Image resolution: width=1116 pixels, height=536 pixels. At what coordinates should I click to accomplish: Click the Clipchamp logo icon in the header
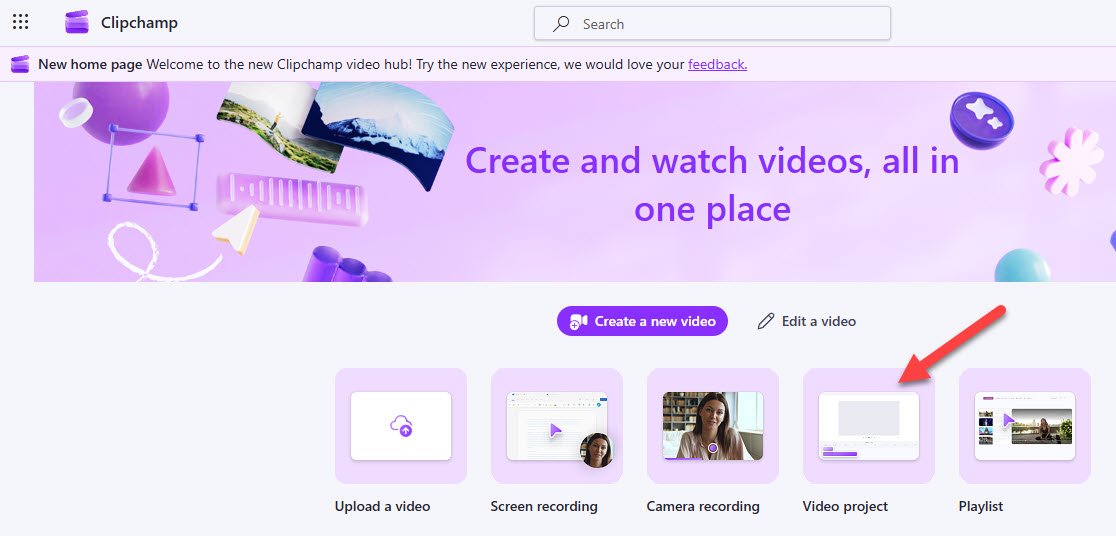coord(77,23)
